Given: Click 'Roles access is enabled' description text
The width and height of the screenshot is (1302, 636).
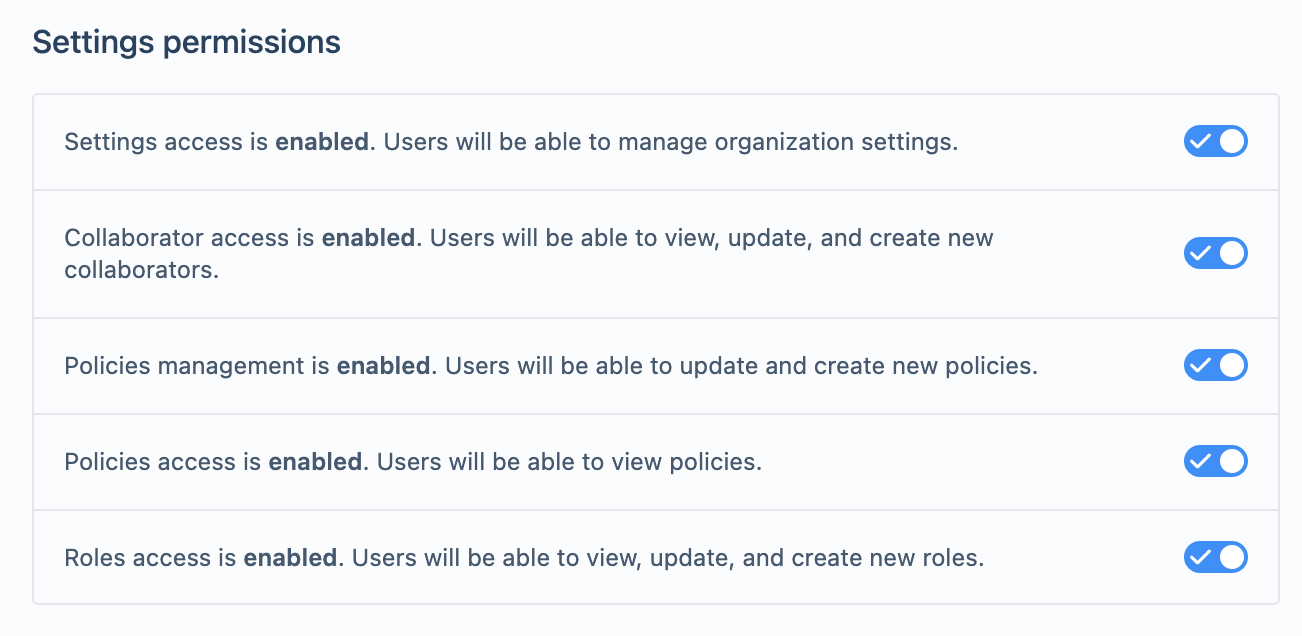Looking at the screenshot, I should (524, 558).
